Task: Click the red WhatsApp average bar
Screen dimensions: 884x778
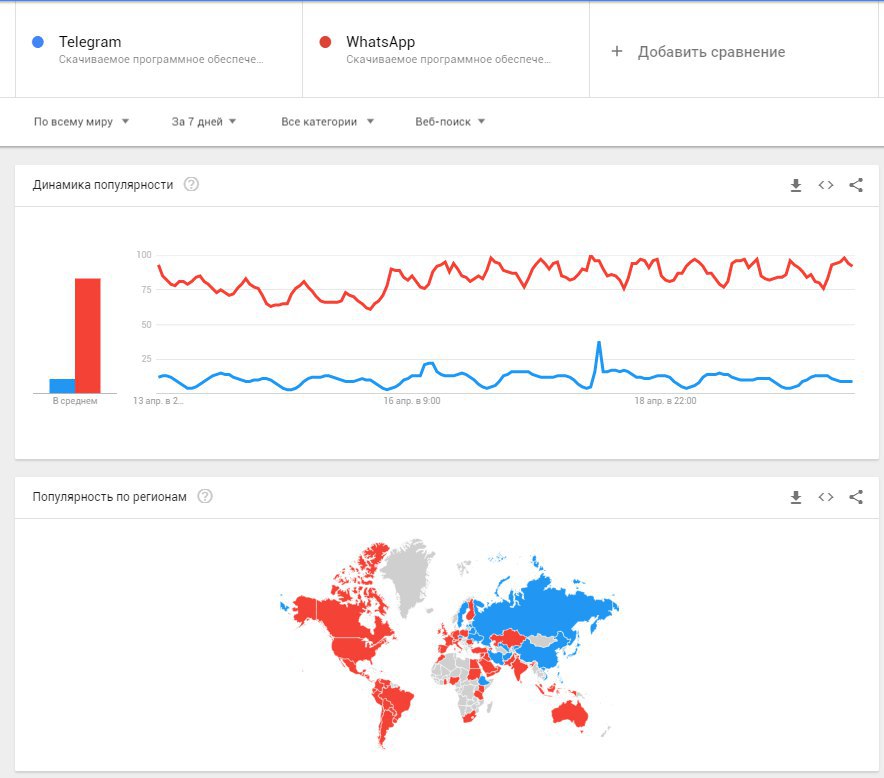Action: tap(88, 336)
